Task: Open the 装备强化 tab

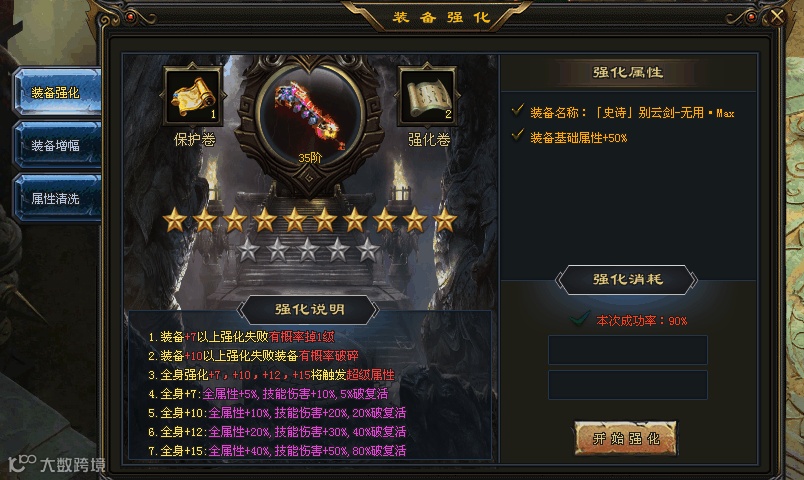Action: 56,93
